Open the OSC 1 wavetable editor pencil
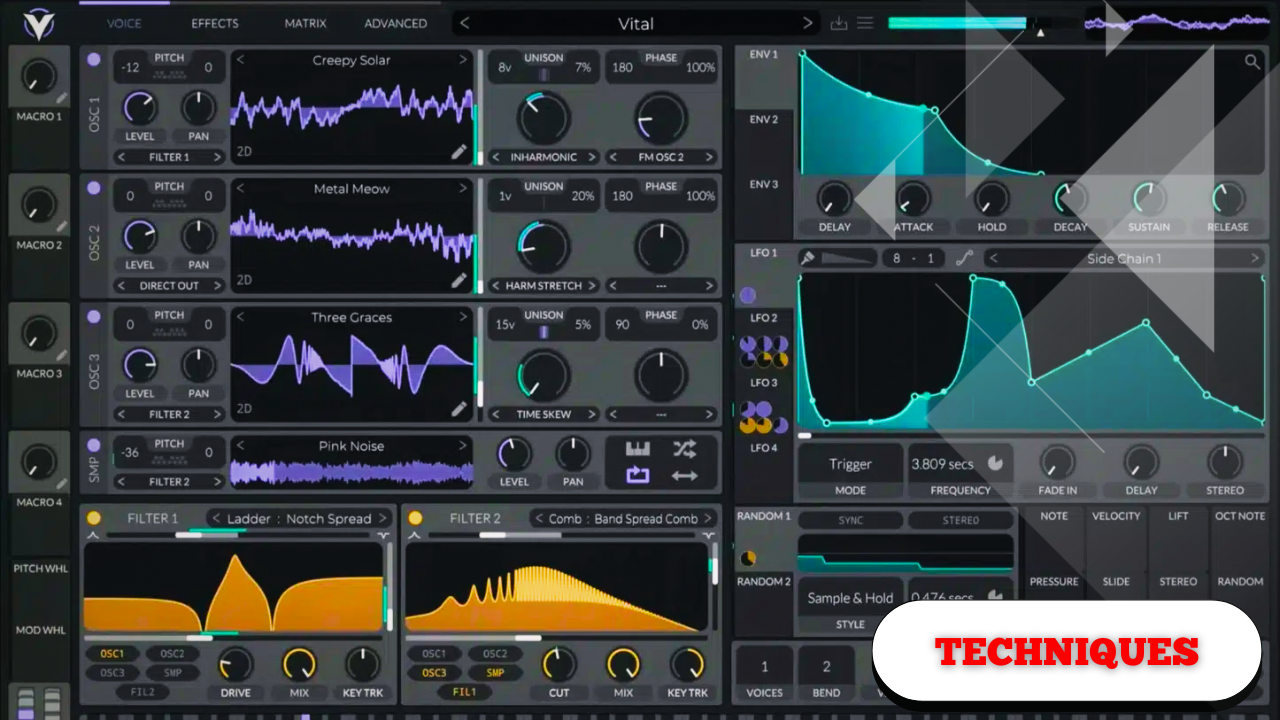This screenshot has width=1280, height=720. coord(459,152)
